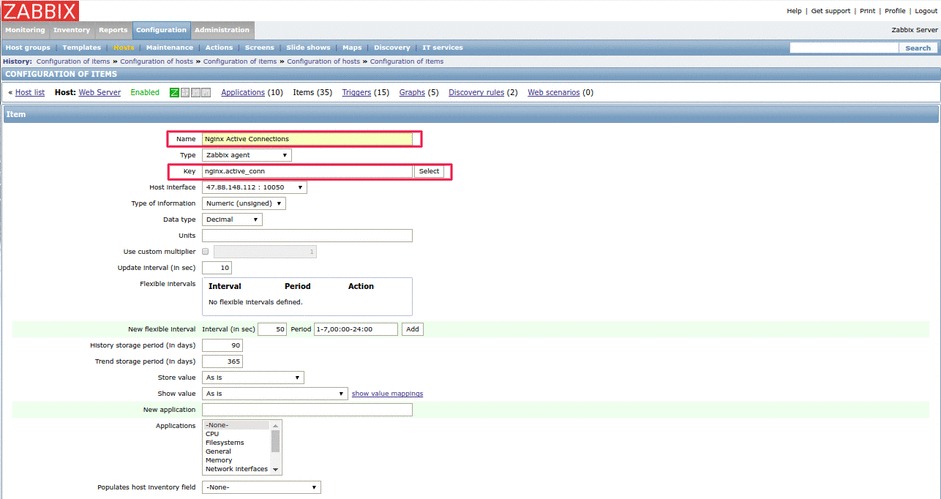Click the last history breadcrumb Configuration of items
The width and height of the screenshot is (941, 499).
tap(406, 61)
